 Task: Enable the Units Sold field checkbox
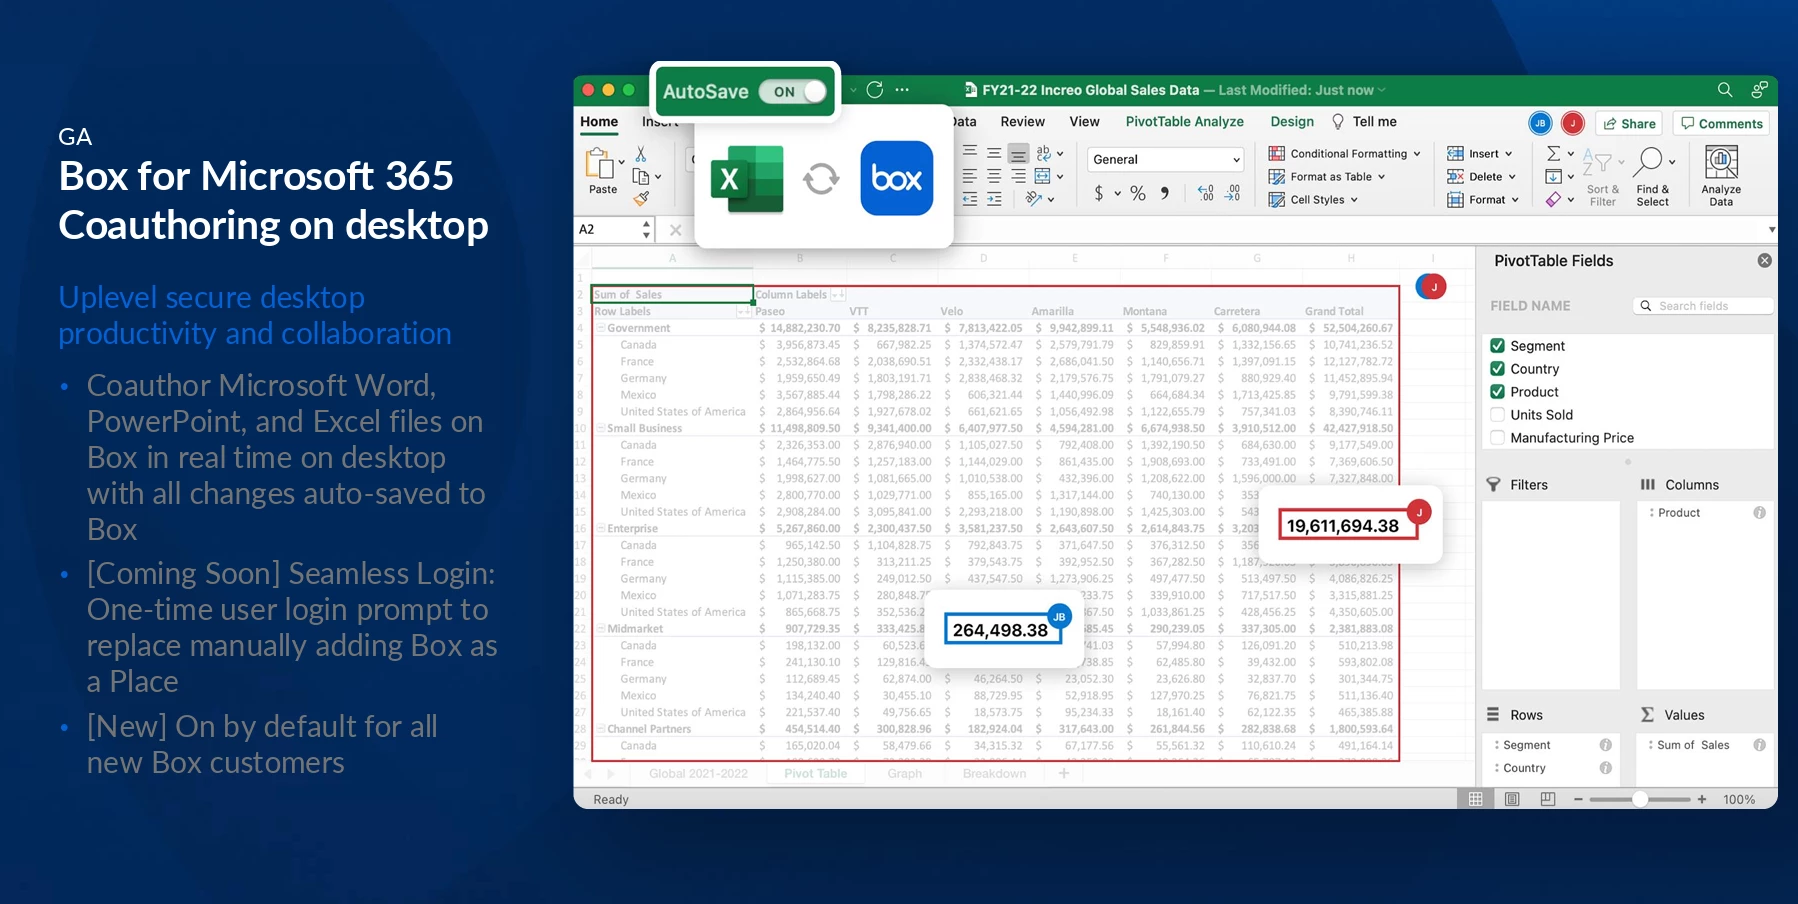click(1497, 415)
